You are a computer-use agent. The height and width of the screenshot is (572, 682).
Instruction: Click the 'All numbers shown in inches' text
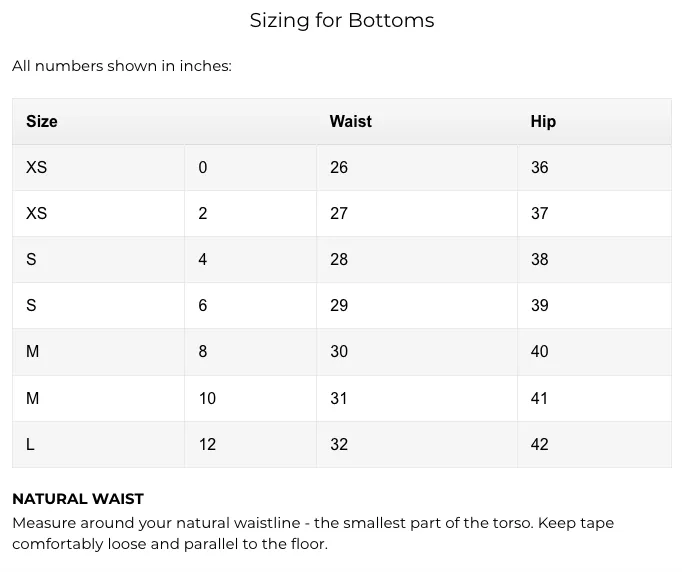click(122, 66)
